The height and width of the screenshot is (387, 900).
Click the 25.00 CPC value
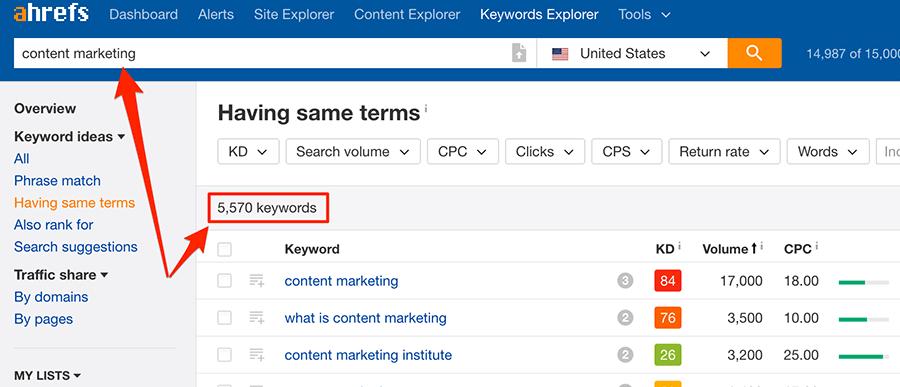(801, 355)
